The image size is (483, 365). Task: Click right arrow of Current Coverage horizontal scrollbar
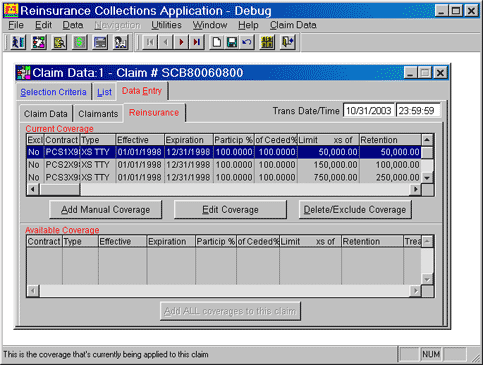click(415, 189)
